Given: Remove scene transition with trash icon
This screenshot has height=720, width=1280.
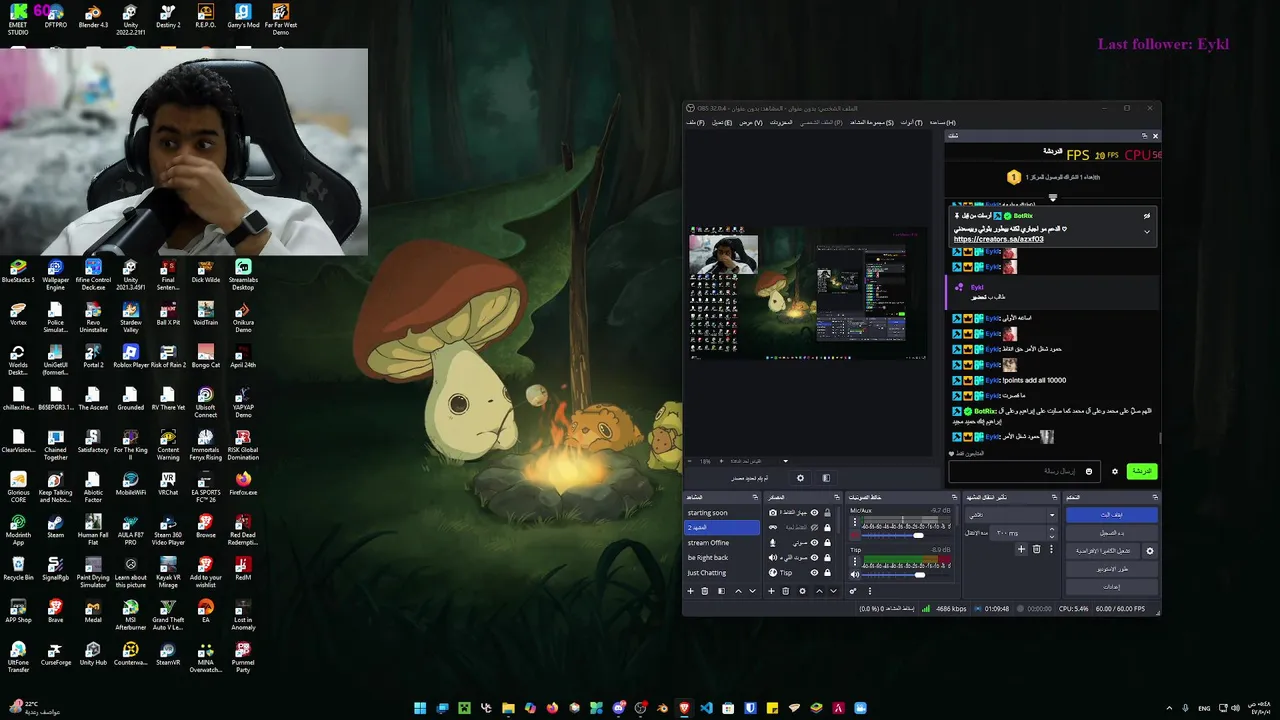Looking at the screenshot, I should (x=1036, y=549).
